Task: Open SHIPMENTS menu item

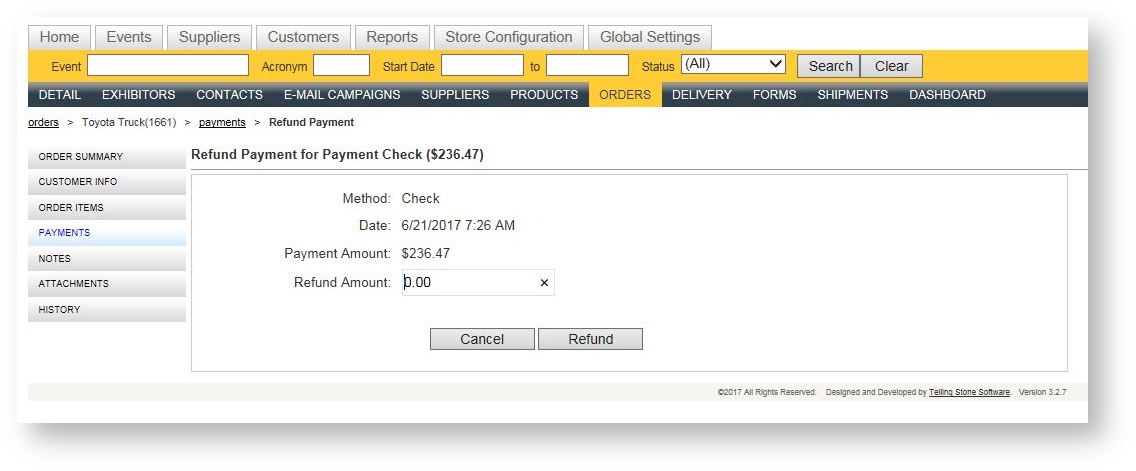Action: click(853, 95)
